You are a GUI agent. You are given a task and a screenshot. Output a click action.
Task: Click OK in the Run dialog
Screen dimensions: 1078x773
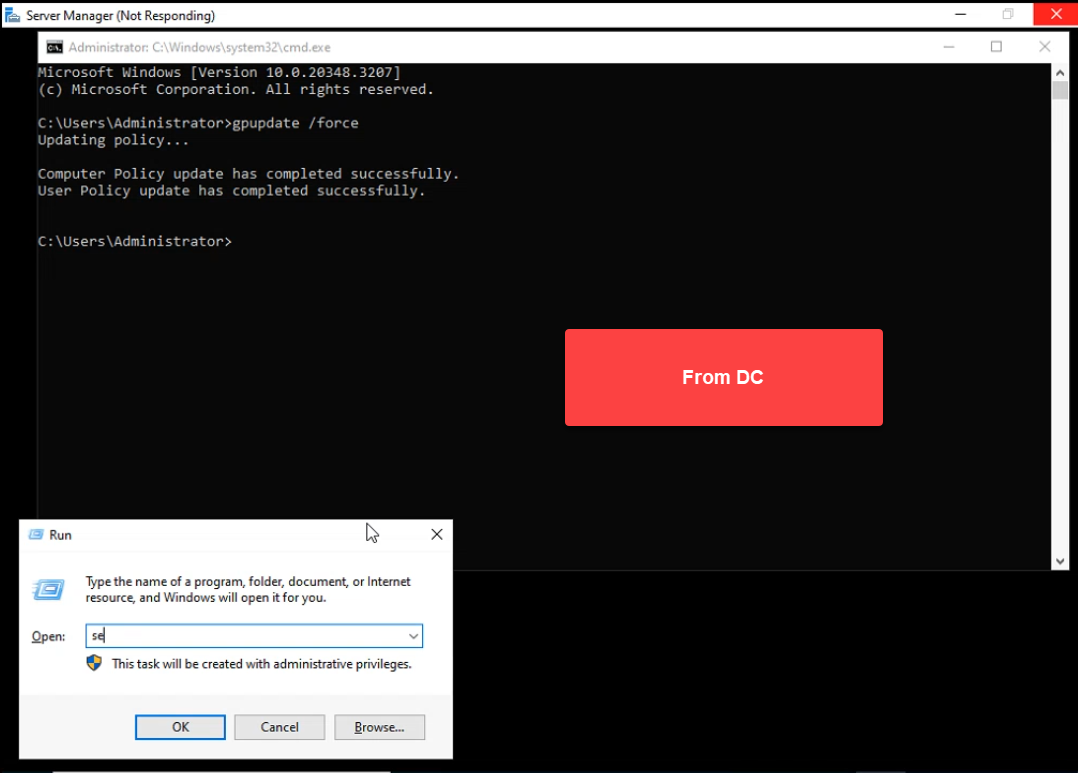[x=180, y=727]
